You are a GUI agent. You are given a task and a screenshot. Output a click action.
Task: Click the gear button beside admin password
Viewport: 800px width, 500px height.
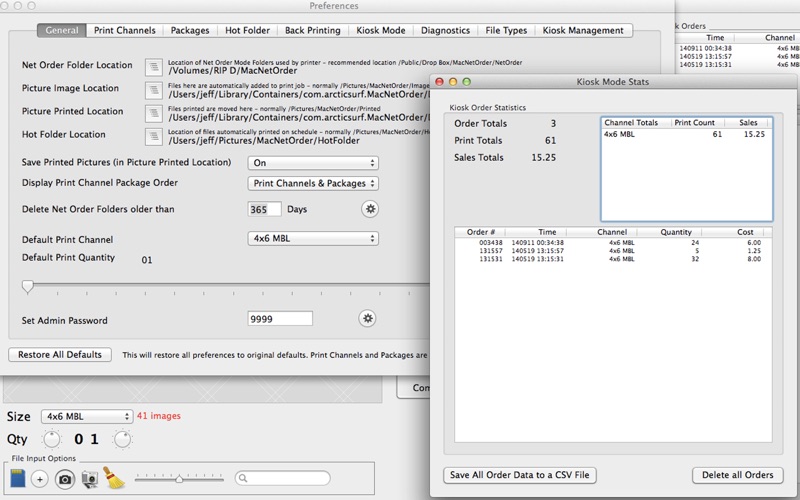(367, 318)
